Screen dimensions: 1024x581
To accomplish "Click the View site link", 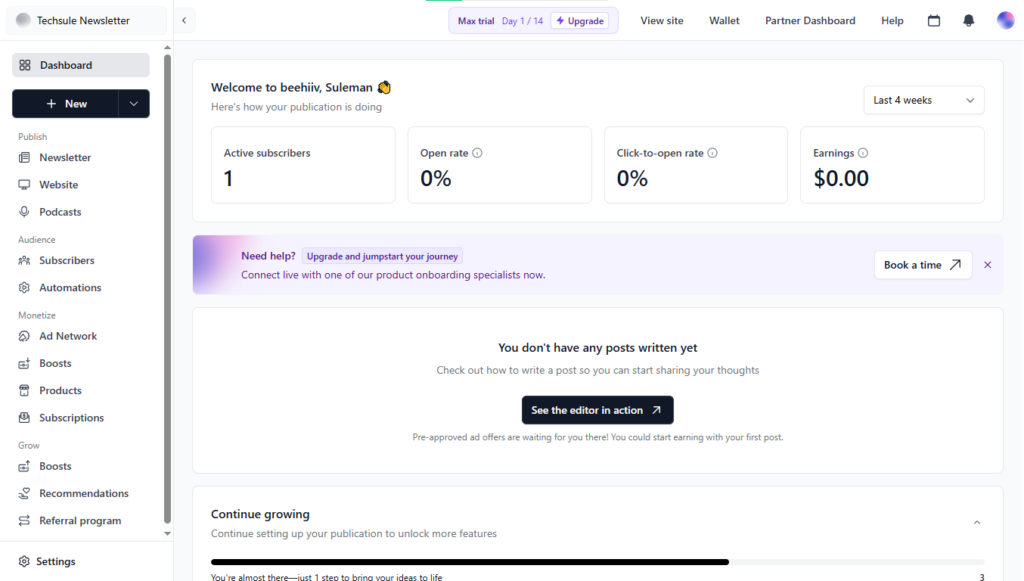I will coord(662,21).
